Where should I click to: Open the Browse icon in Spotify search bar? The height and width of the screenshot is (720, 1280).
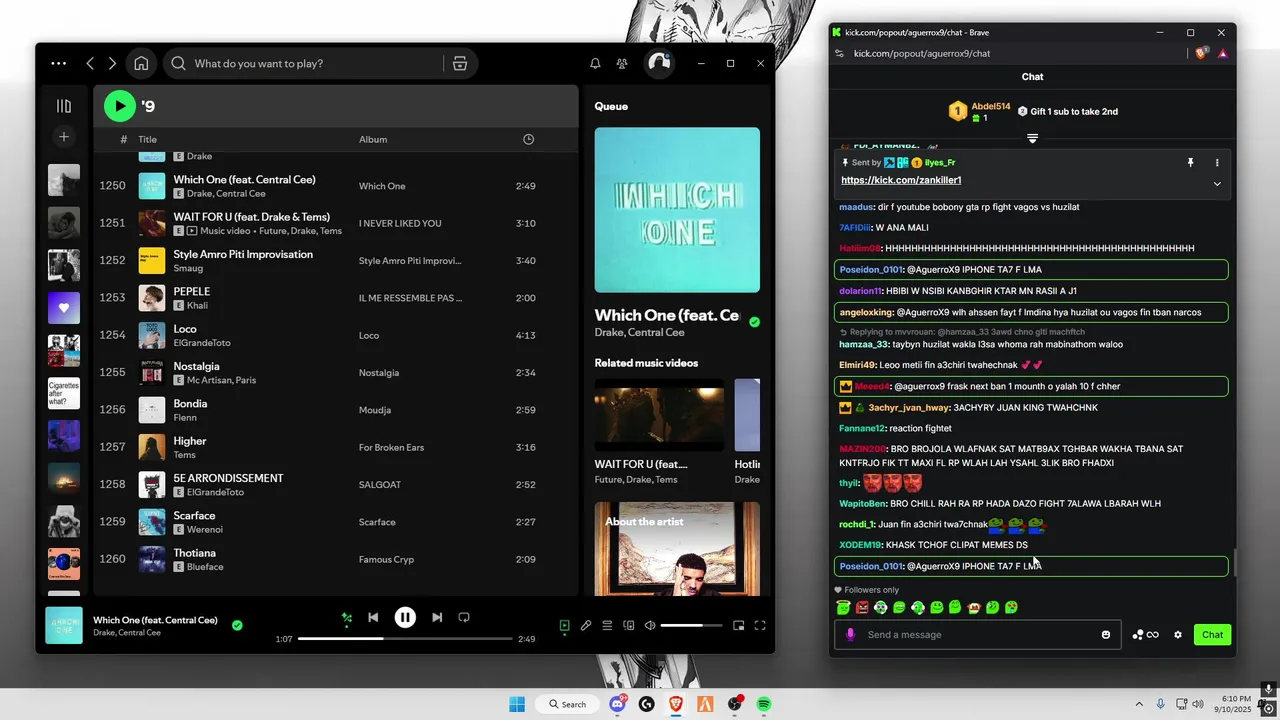coord(460,63)
